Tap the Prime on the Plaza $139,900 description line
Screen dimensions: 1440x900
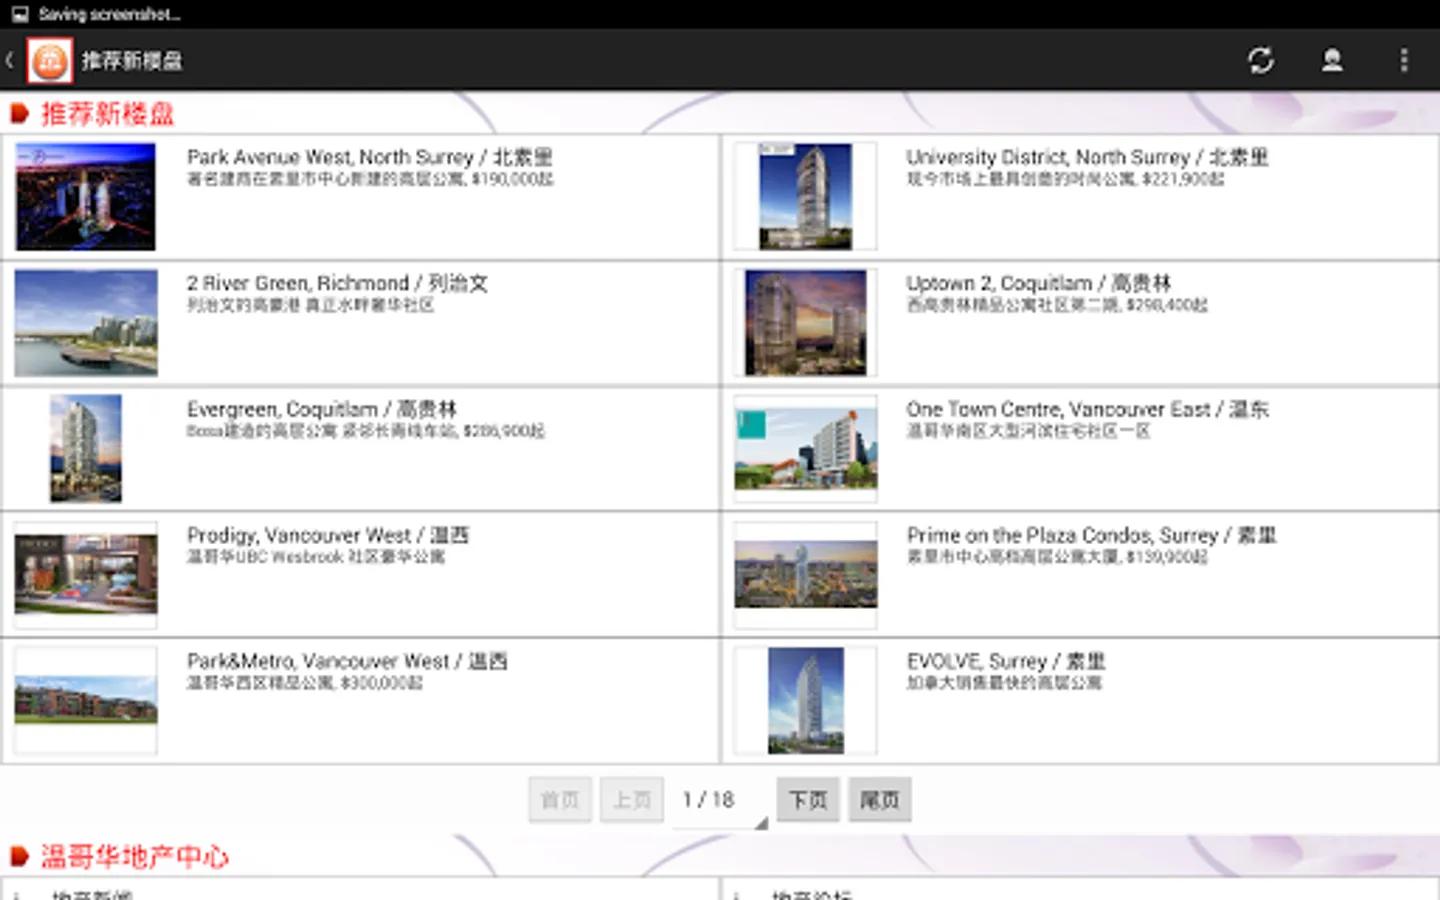tap(1057, 557)
